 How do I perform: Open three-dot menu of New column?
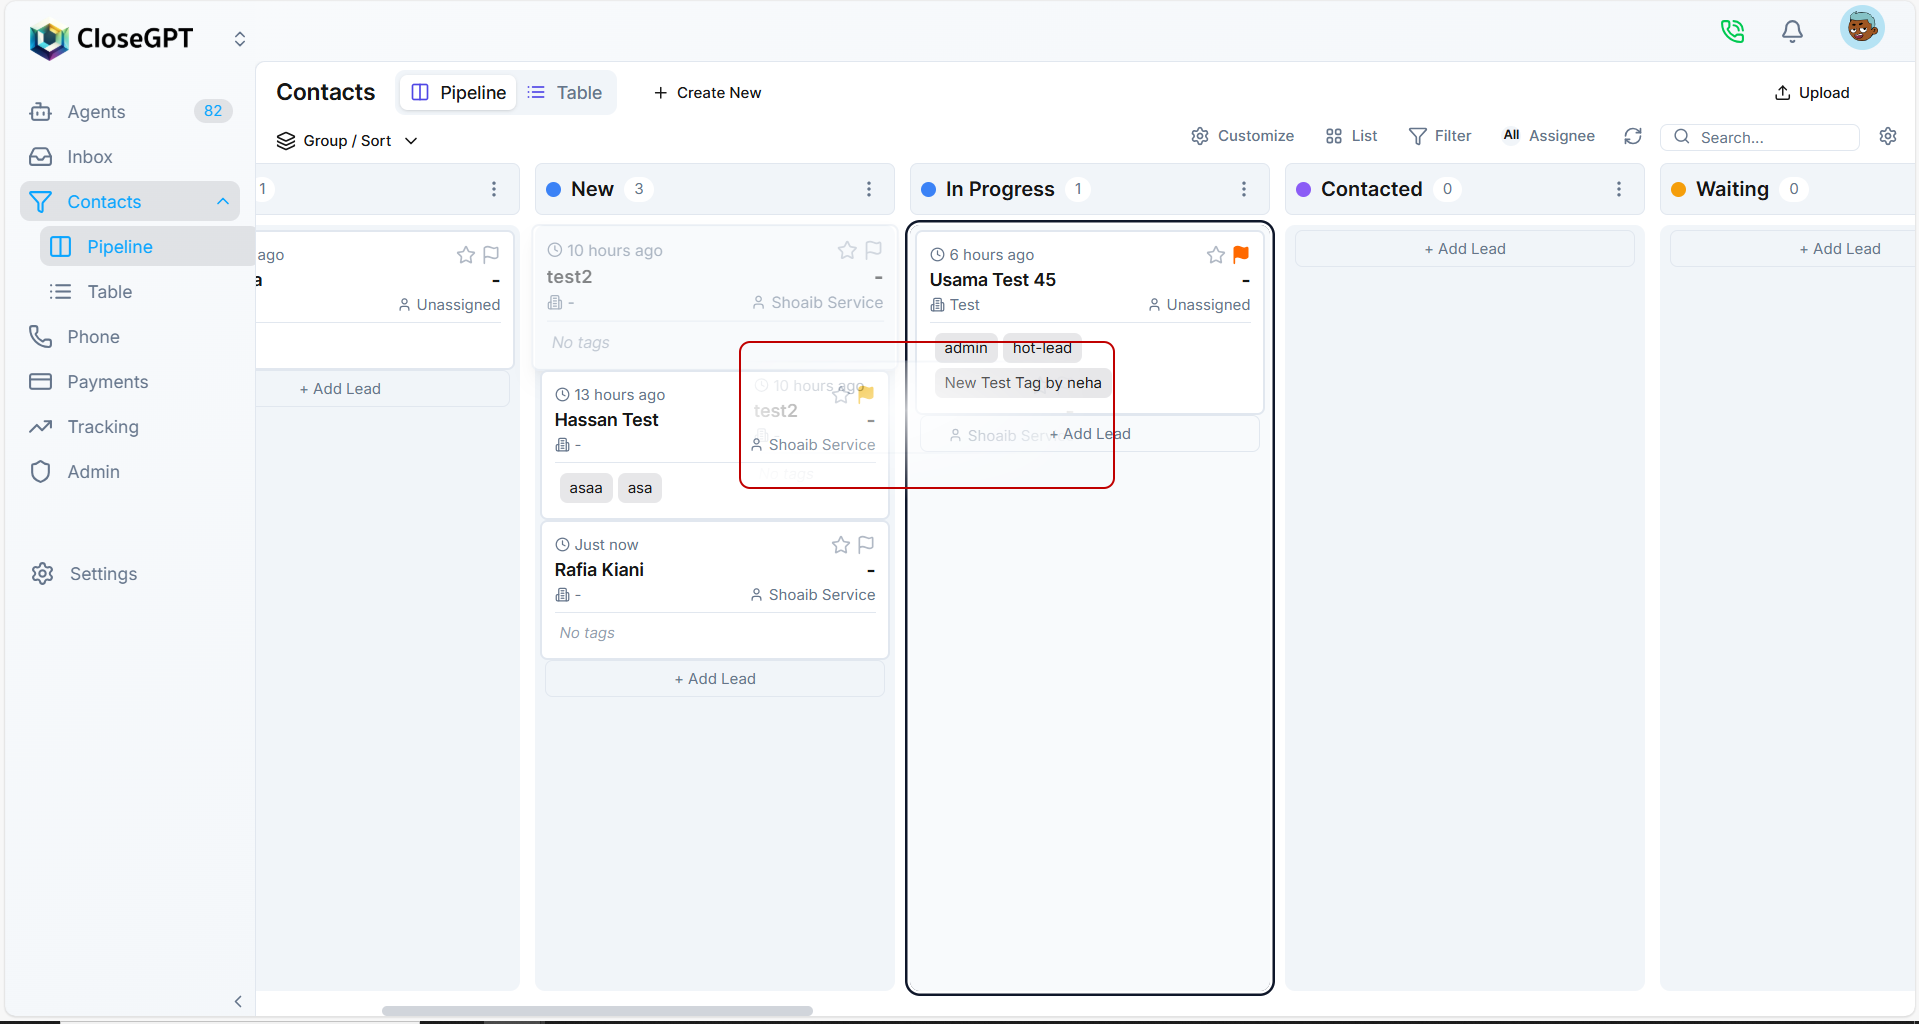coord(869,189)
